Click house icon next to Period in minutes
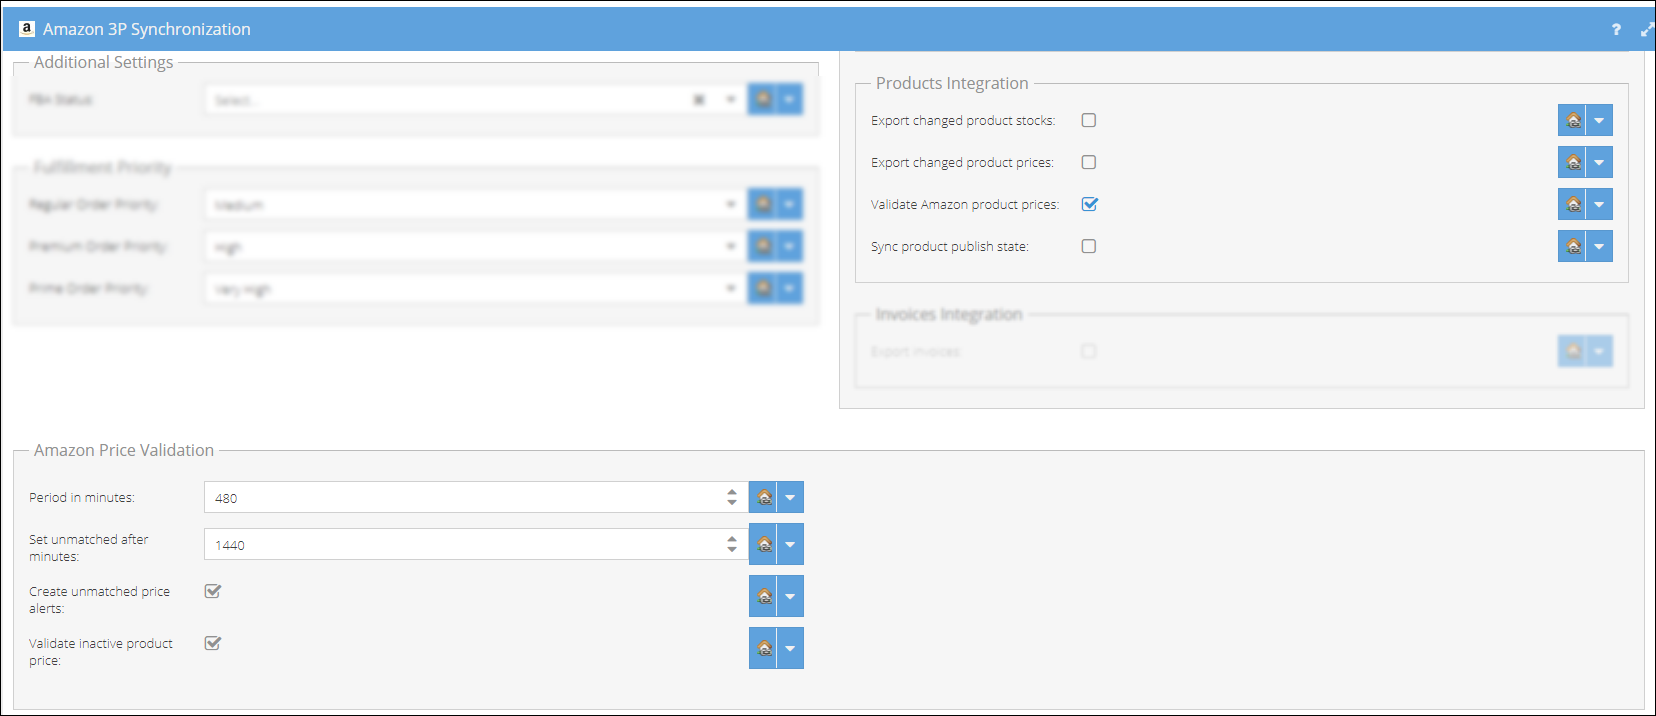Viewport: 1656px width, 716px height. point(764,498)
